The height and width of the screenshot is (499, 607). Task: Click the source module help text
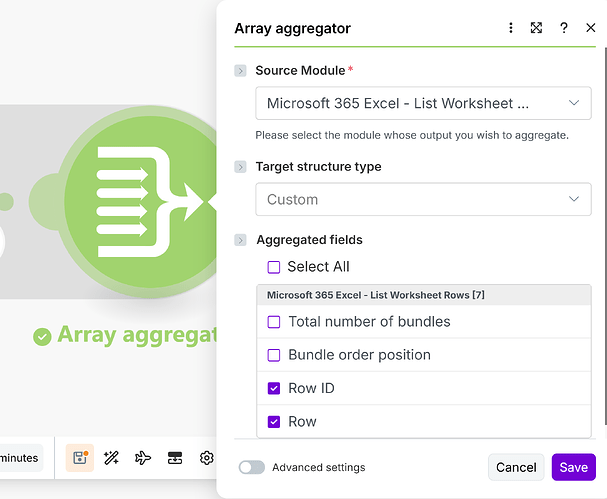[x=412, y=135]
